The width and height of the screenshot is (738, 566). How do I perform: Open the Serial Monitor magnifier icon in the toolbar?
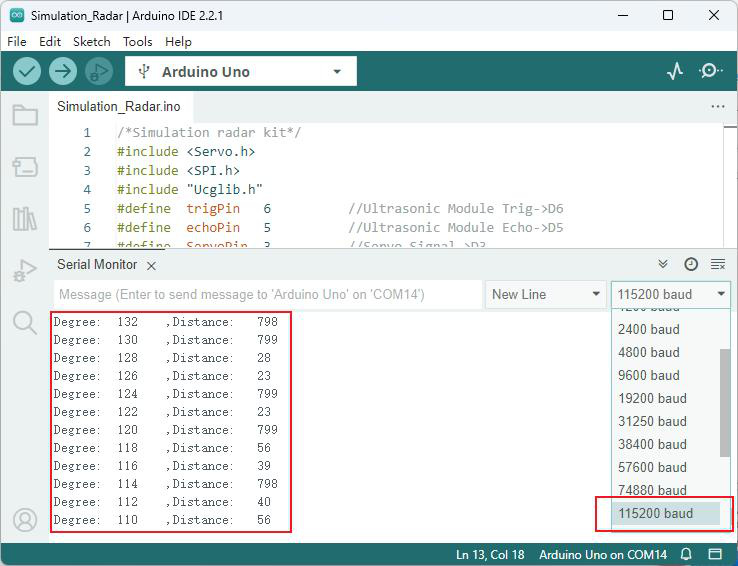point(711,71)
